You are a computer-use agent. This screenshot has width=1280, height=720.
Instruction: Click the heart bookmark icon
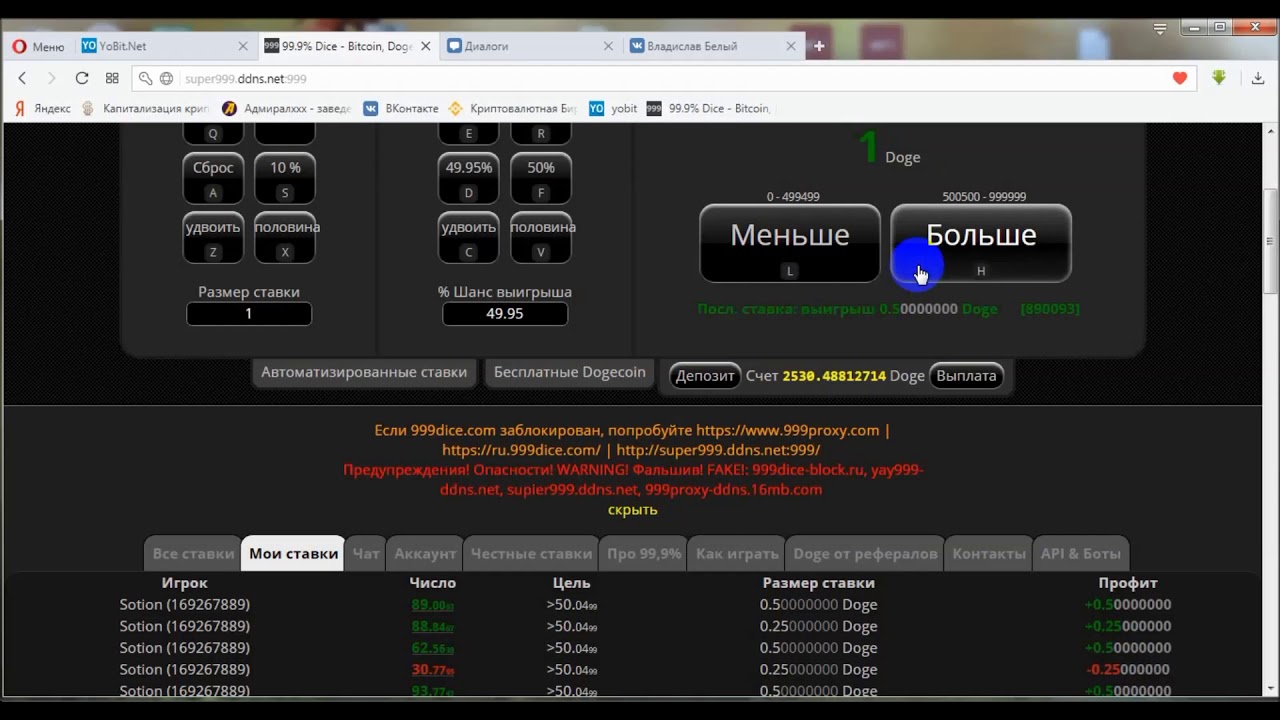(x=1180, y=78)
